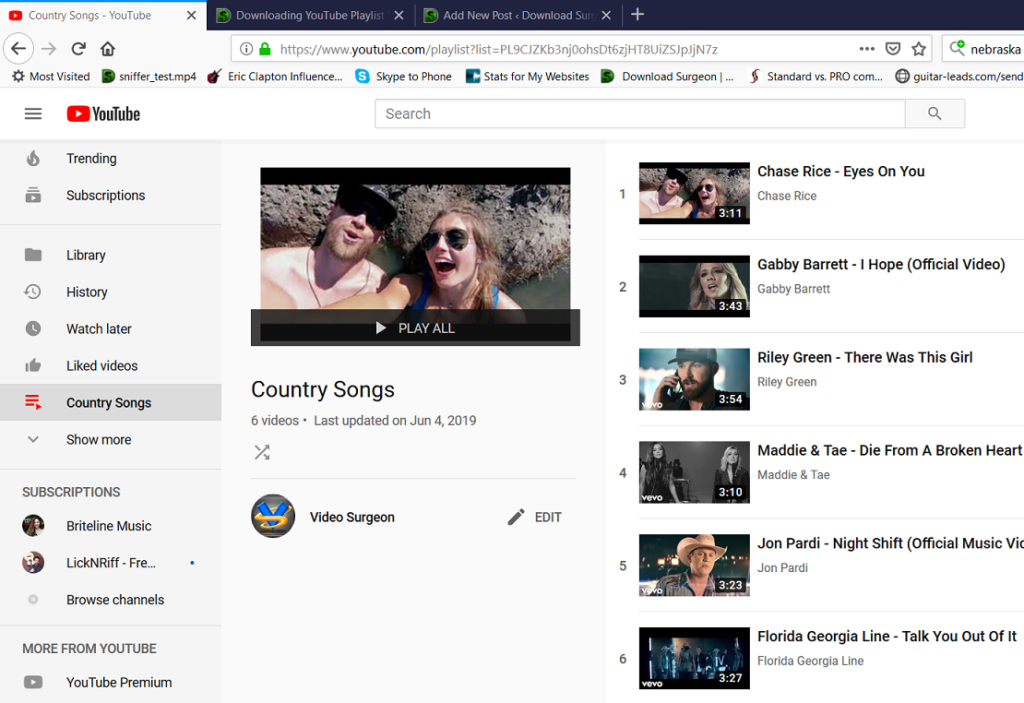Open Eric Clapton Influence bookmark
This screenshot has width=1024, height=703.
(x=275, y=76)
